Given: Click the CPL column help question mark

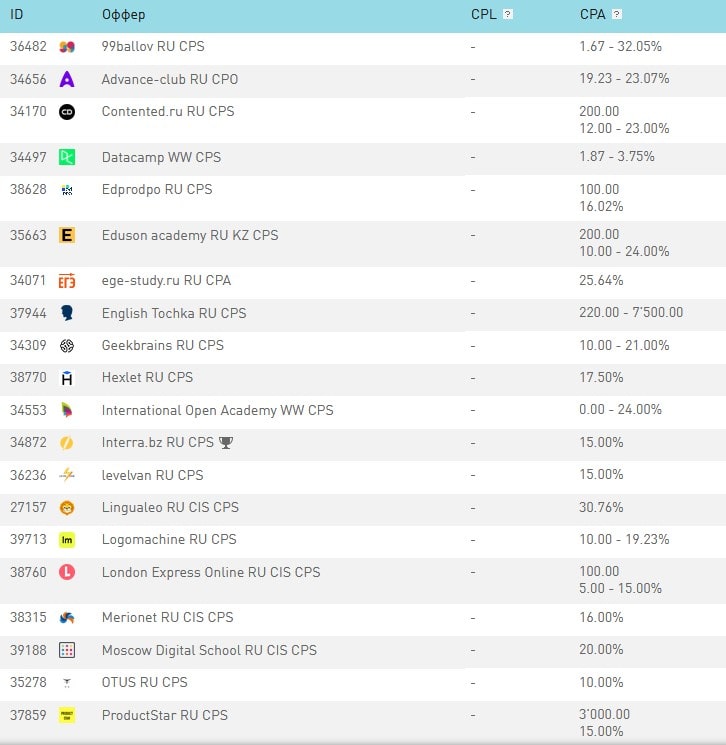Looking at the screenshot, I should [507, 14].
